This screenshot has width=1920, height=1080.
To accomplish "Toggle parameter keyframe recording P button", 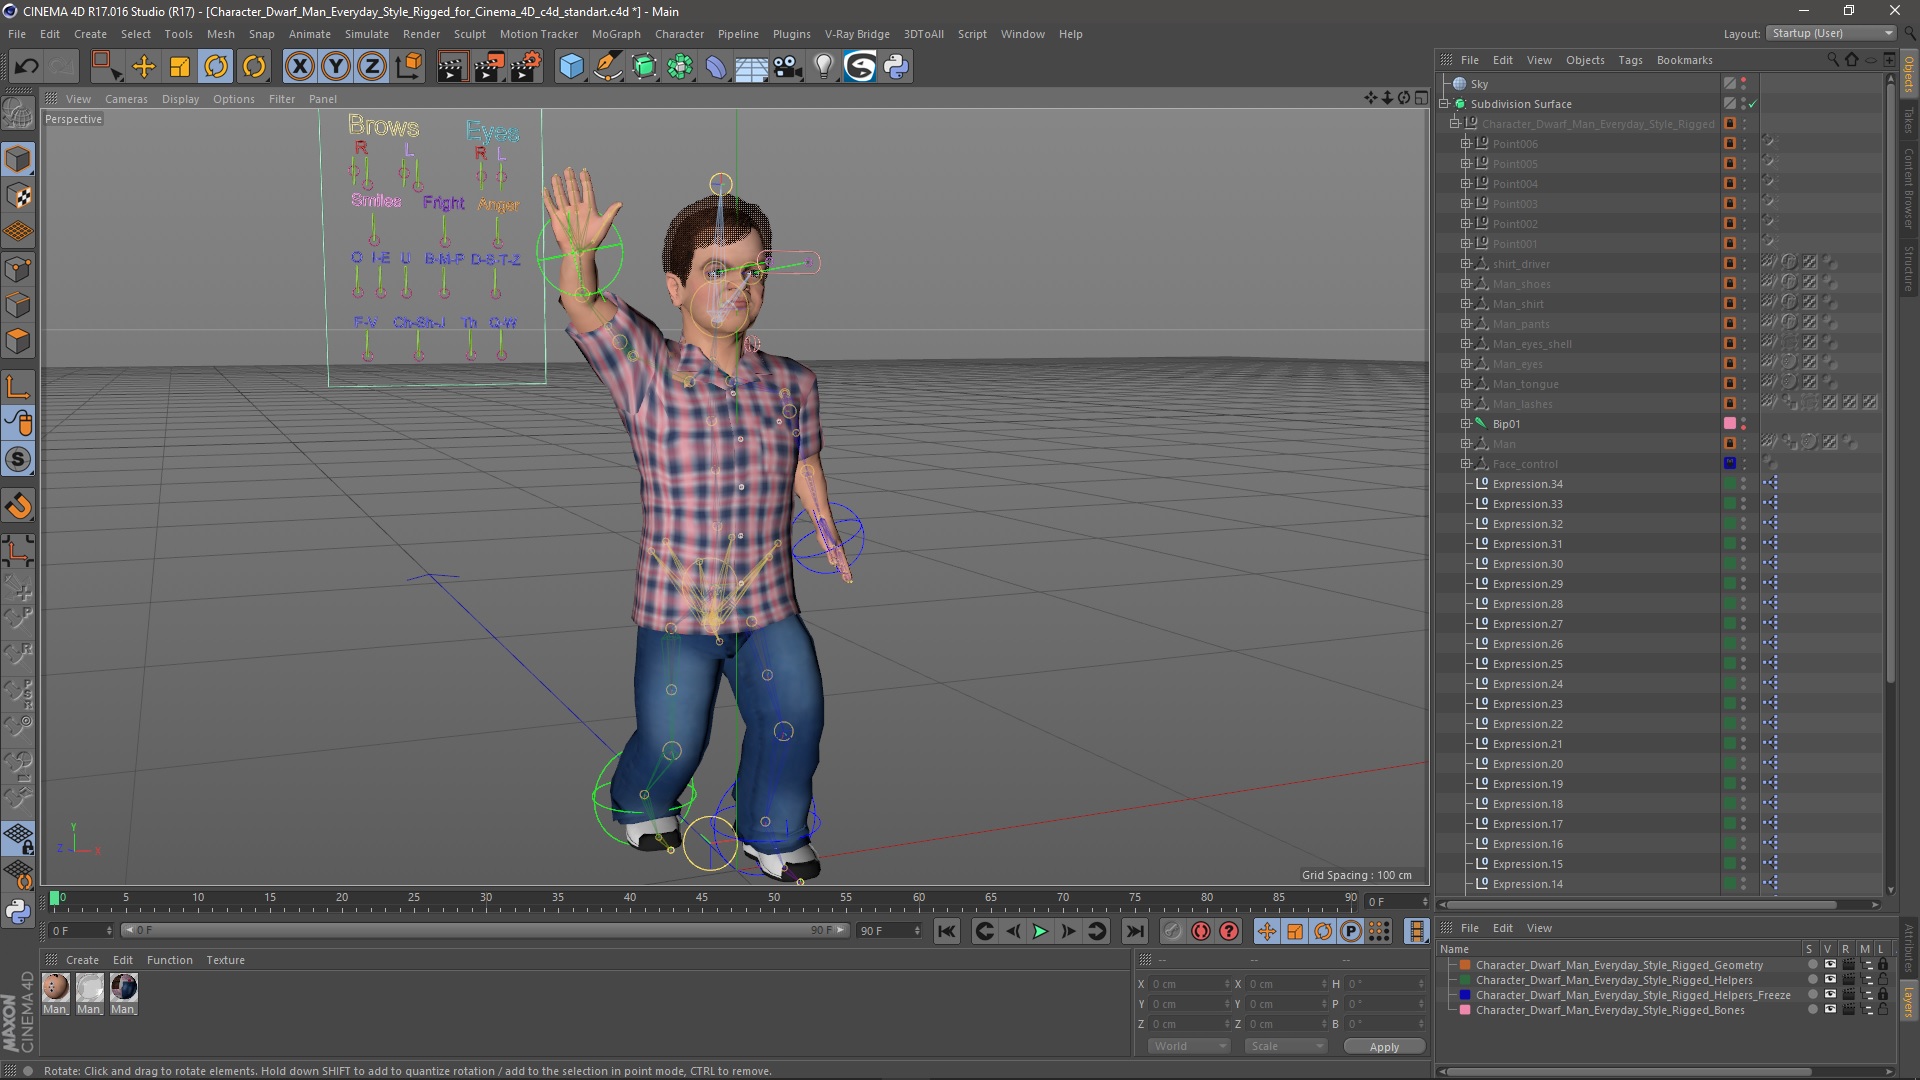I will [x=1351, y=931].
